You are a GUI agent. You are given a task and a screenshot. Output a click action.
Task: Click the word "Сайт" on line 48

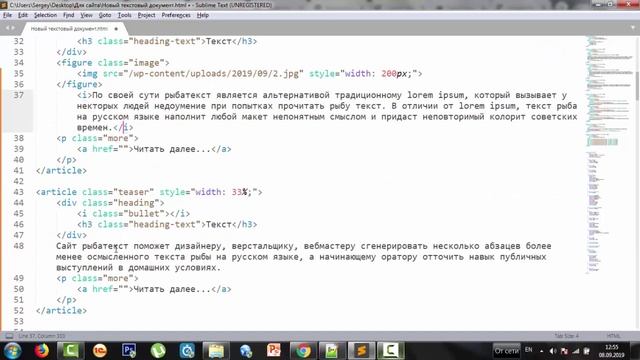click(66, 246)
